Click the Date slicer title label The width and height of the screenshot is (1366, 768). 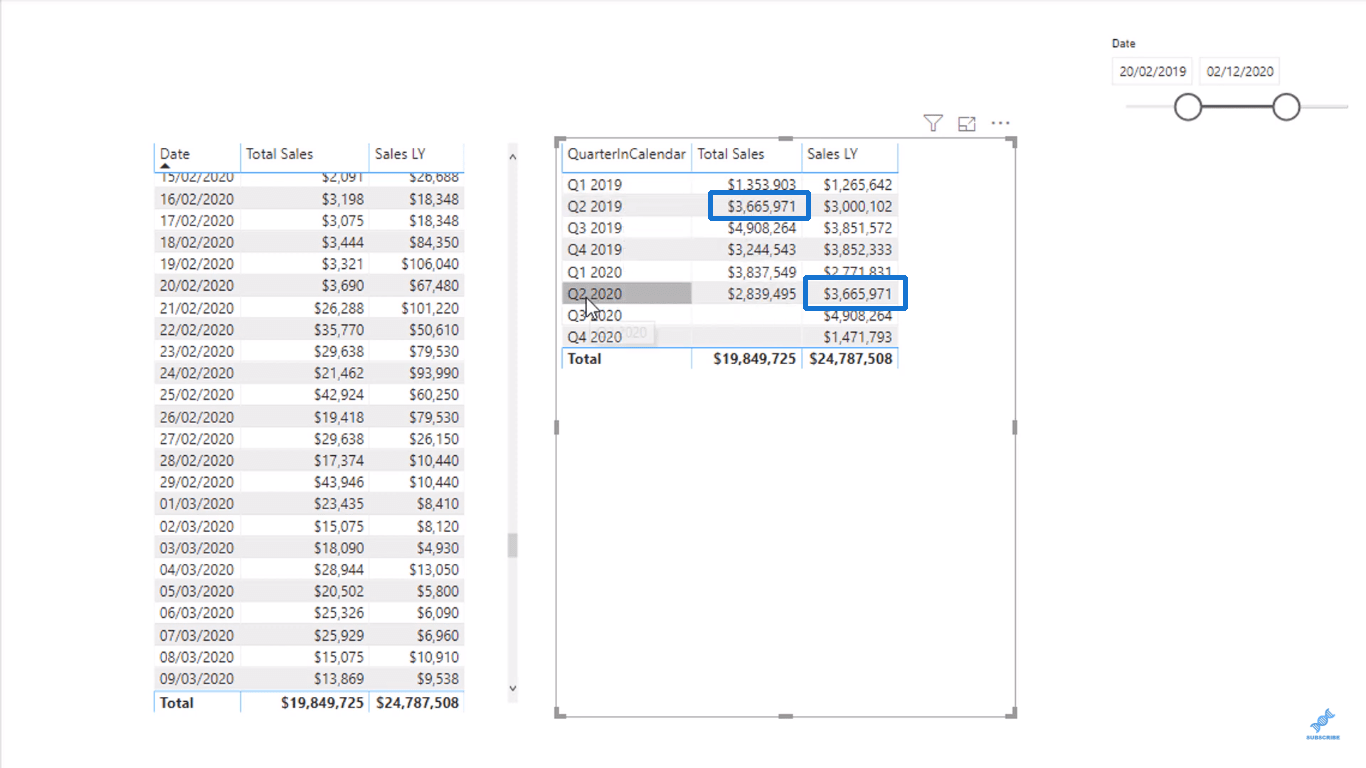[1124, 44]
